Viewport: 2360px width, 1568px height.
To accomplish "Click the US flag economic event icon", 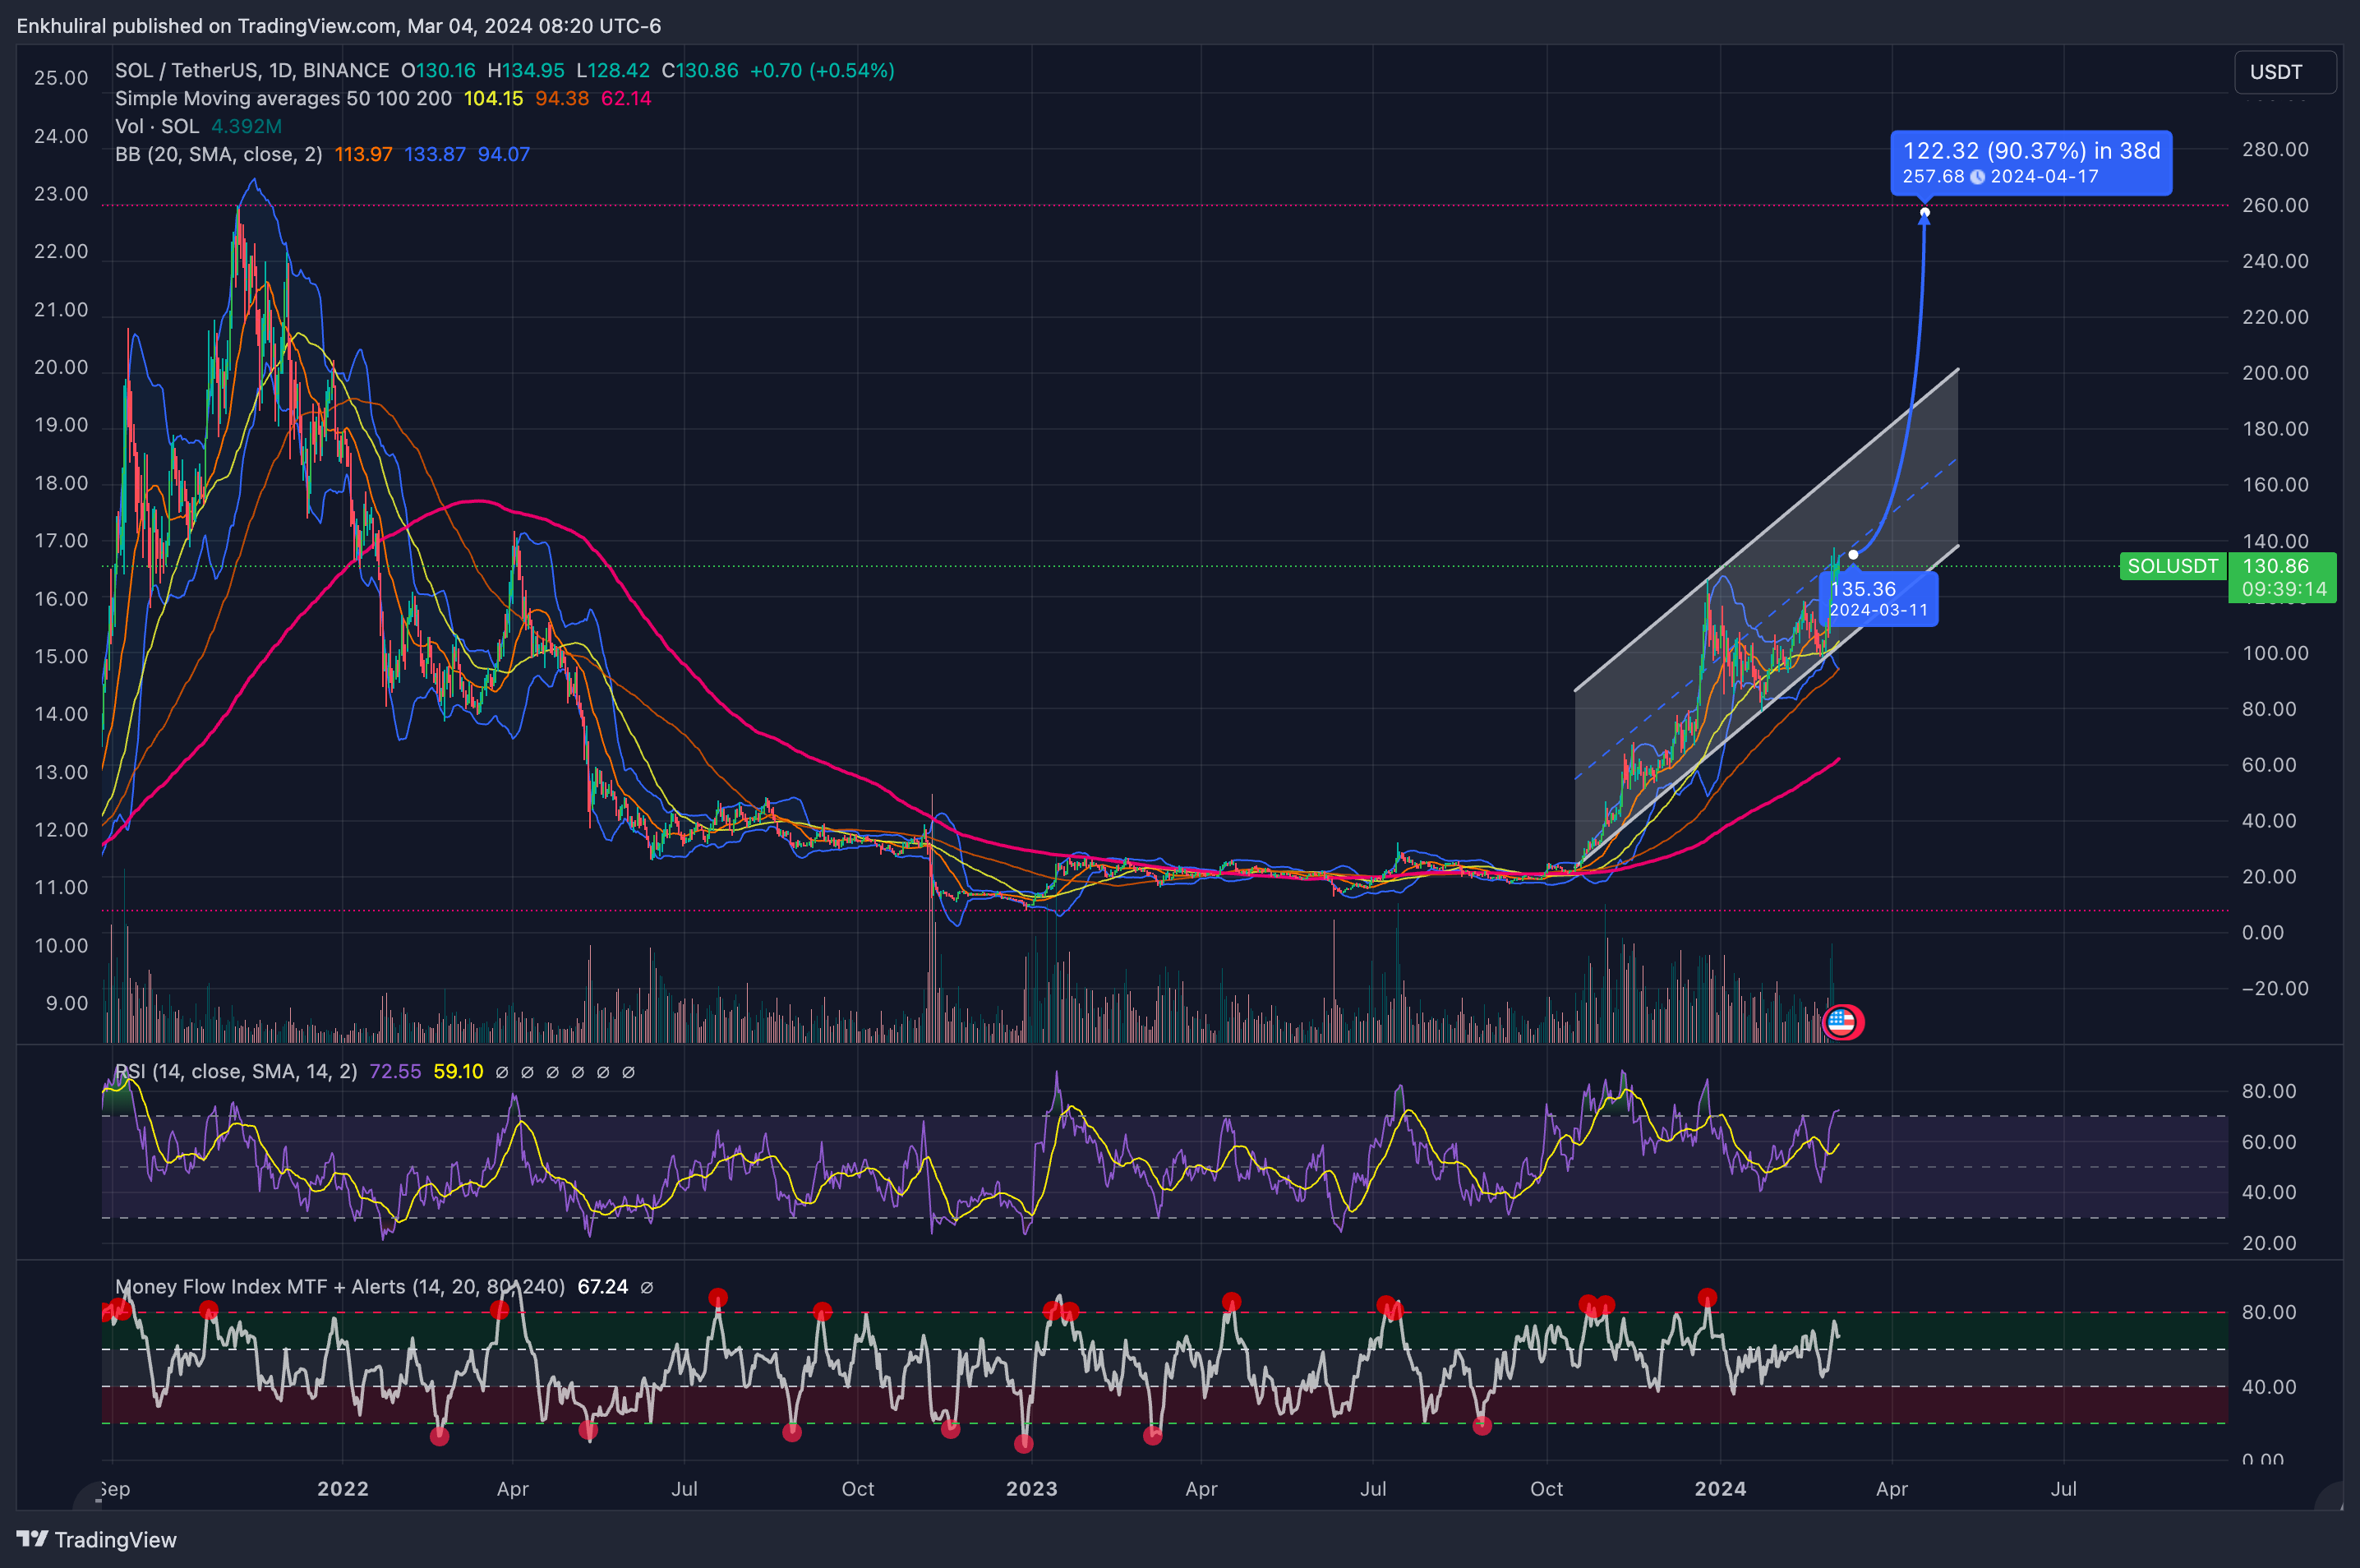I will [1842, 1022].
